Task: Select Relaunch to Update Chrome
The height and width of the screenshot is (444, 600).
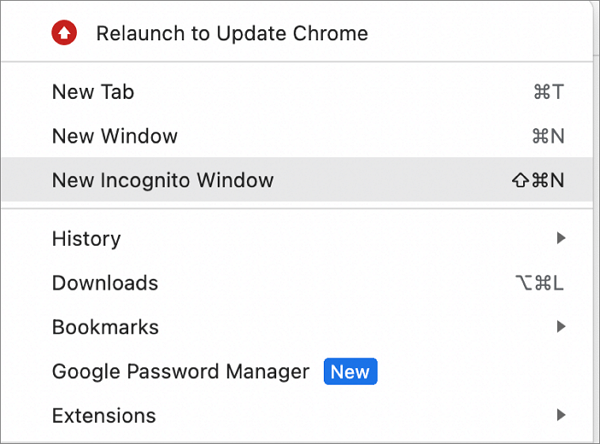Action: pos(232,34)
